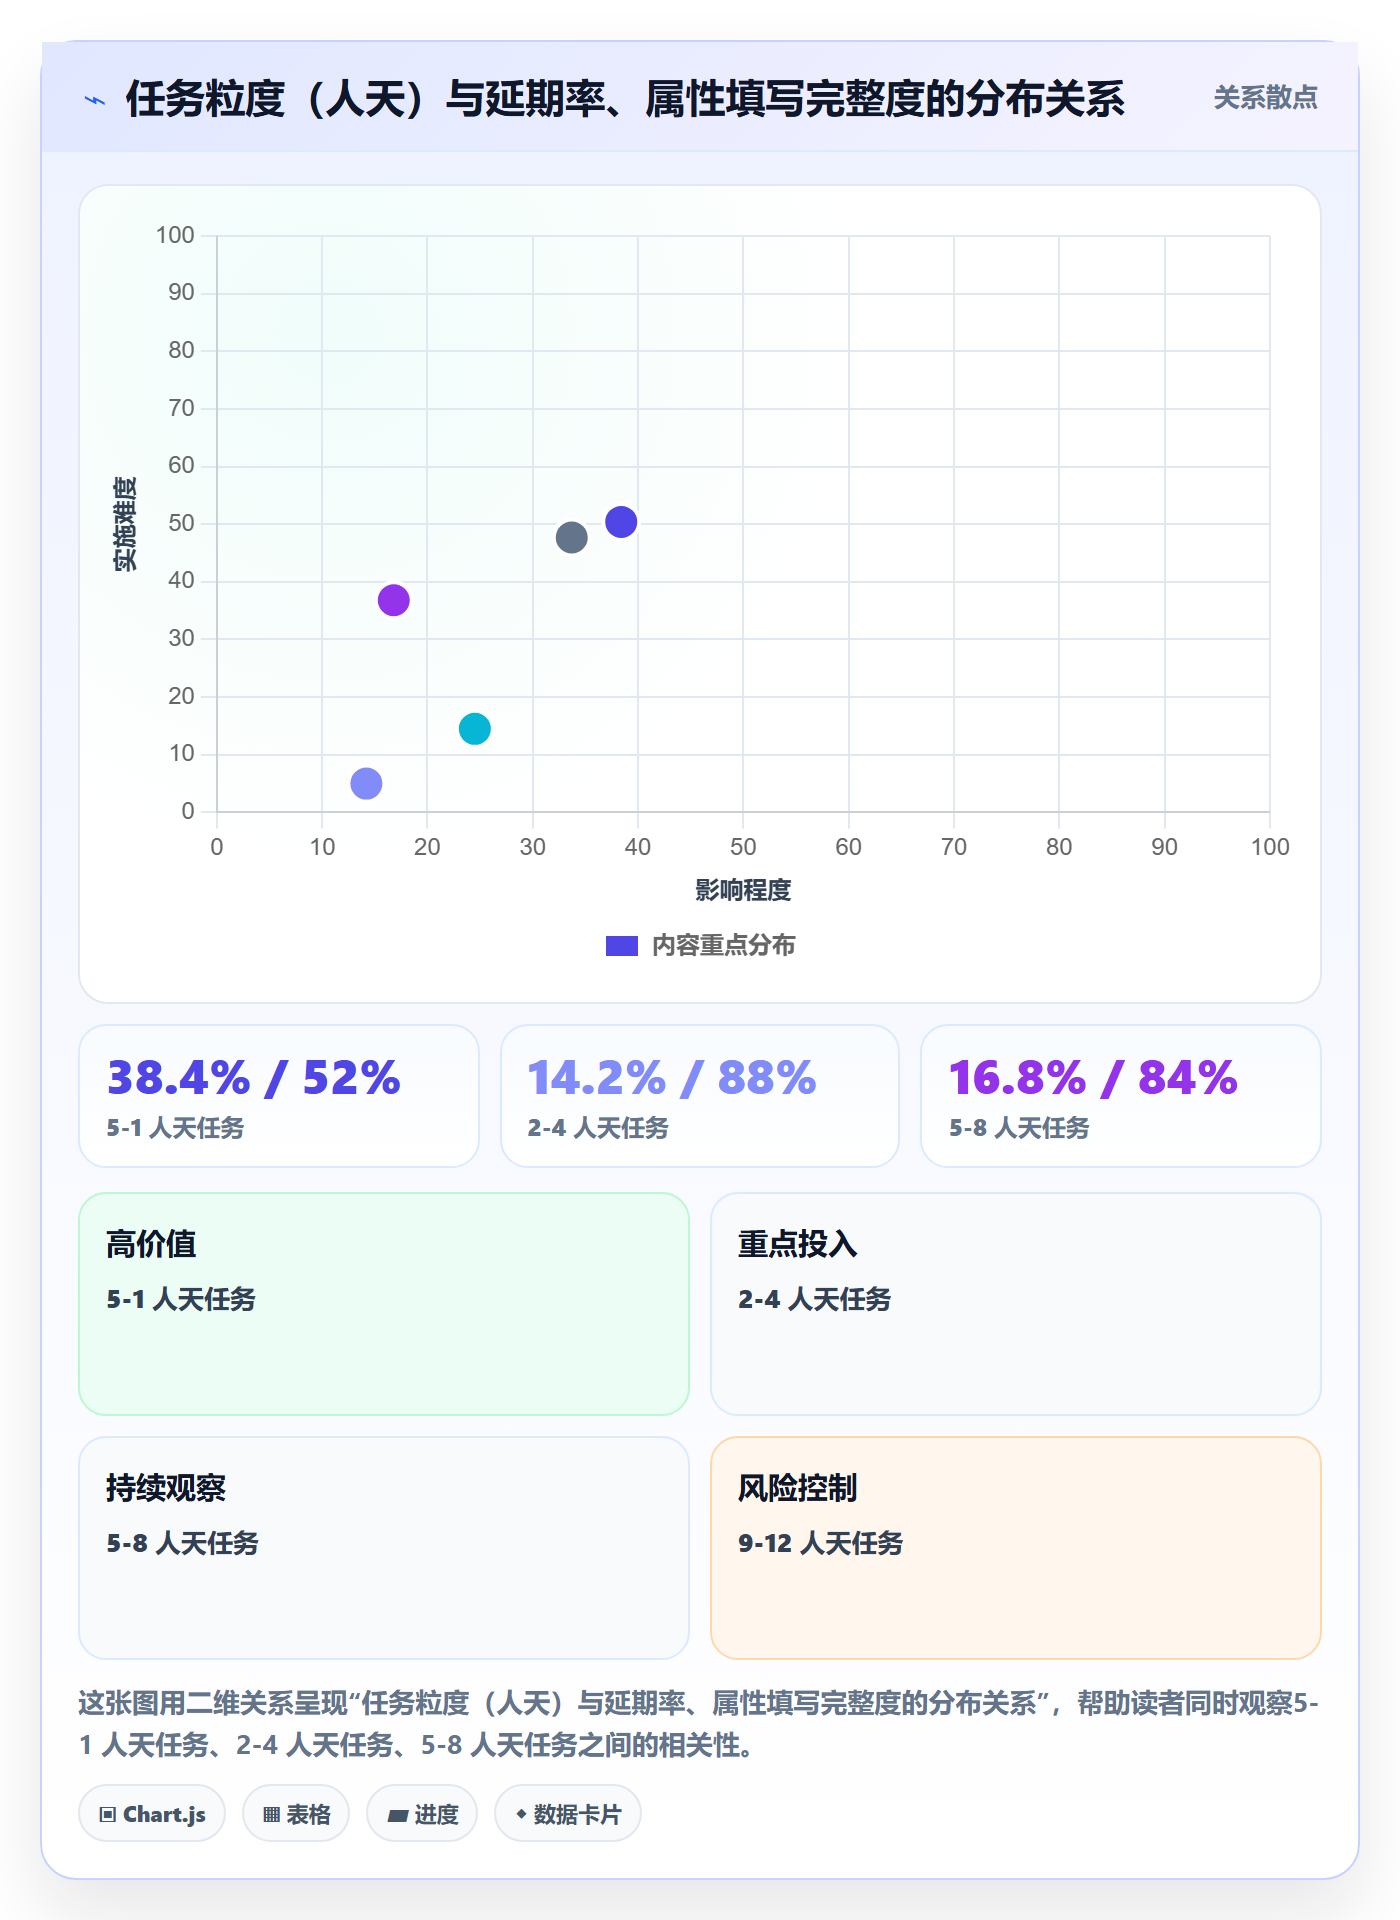1400x1920 pixels.
Task: Click the 影响程度 x-axis title
Action: coord(743,890)
